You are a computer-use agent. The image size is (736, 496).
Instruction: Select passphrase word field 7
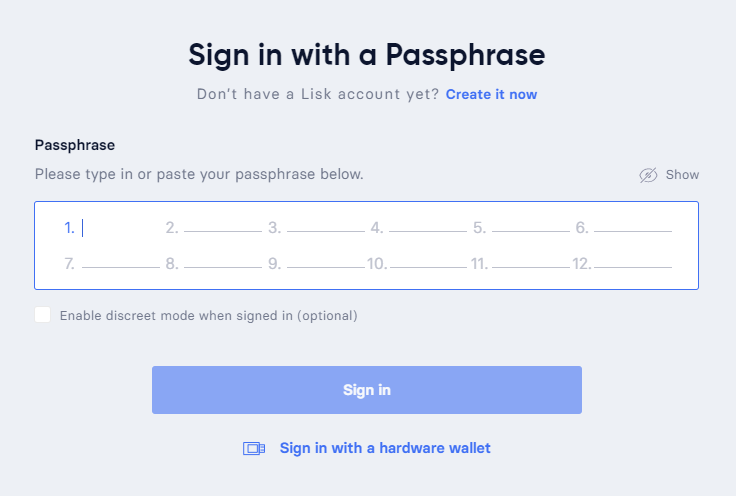[121, 263]
